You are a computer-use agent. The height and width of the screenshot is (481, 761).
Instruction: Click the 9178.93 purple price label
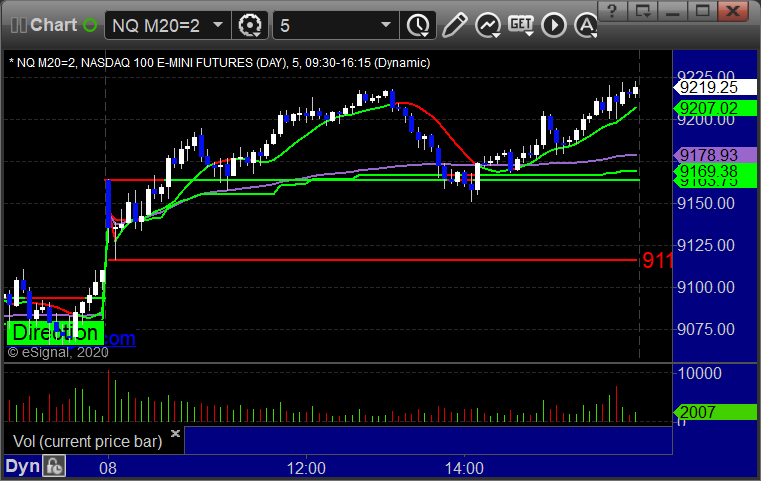point(714,155)
